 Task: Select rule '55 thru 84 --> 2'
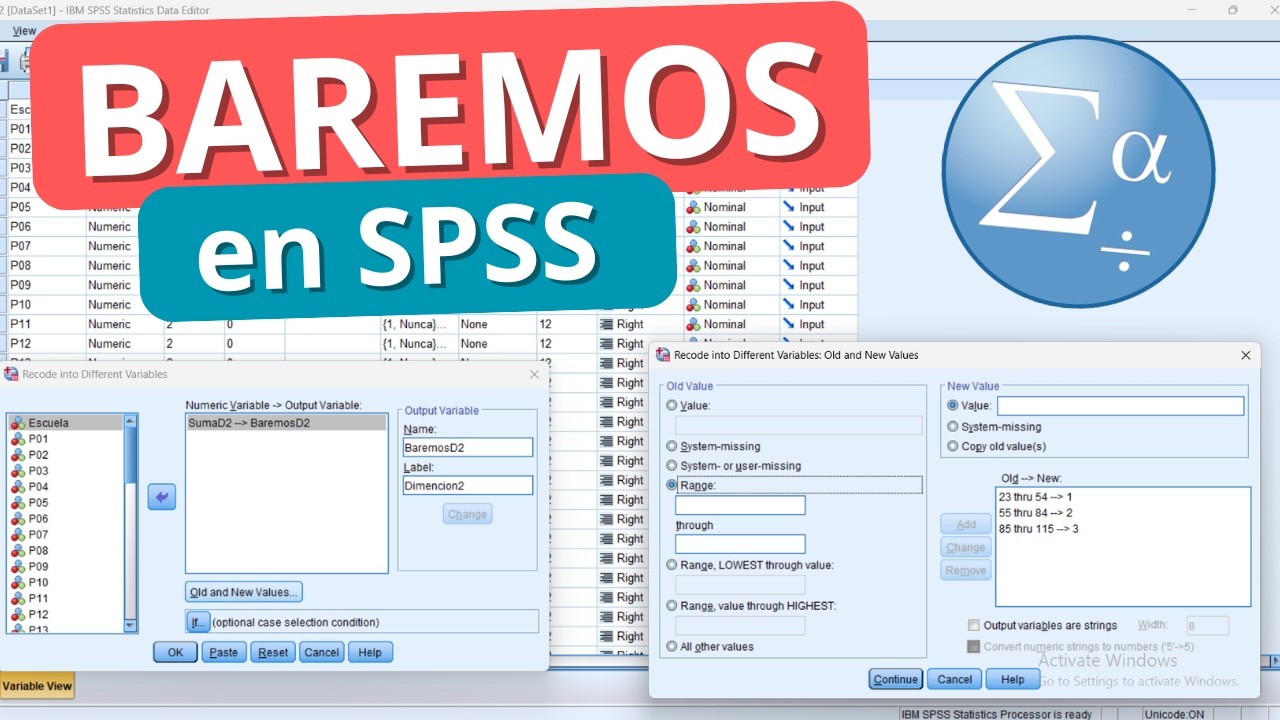[x=1035, y=512]
